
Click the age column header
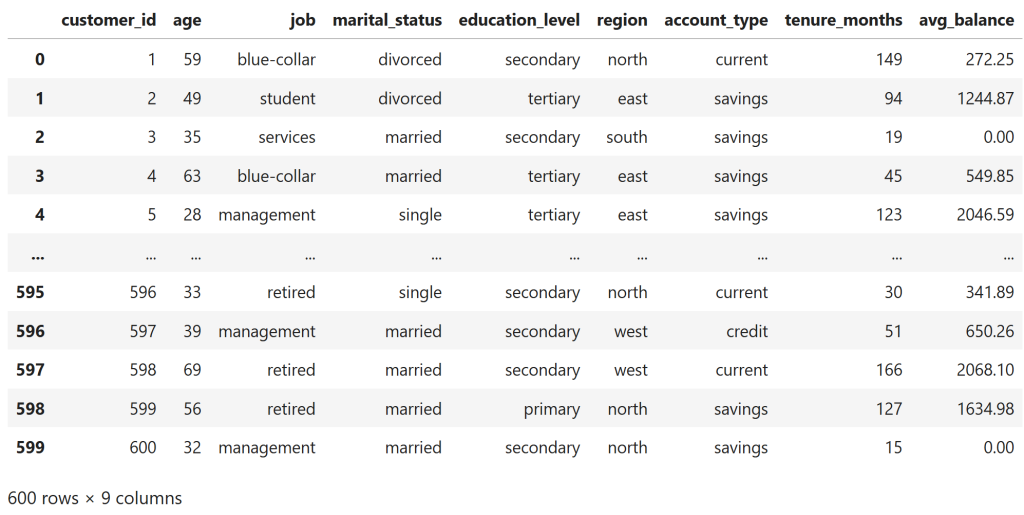[x=187, y=20]
